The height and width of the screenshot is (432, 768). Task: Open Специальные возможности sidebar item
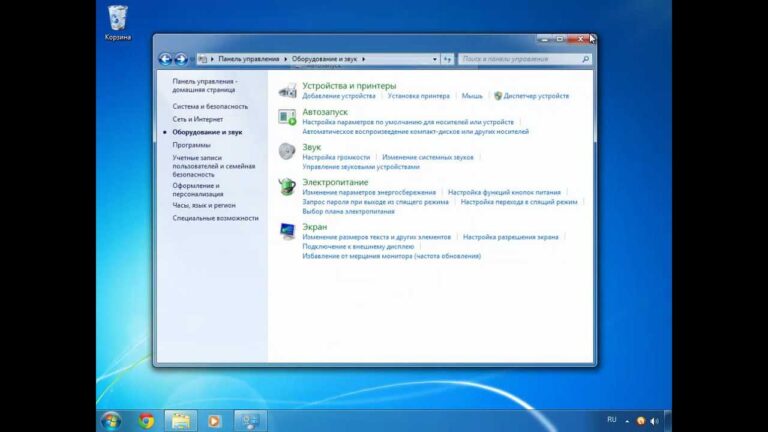216,218
